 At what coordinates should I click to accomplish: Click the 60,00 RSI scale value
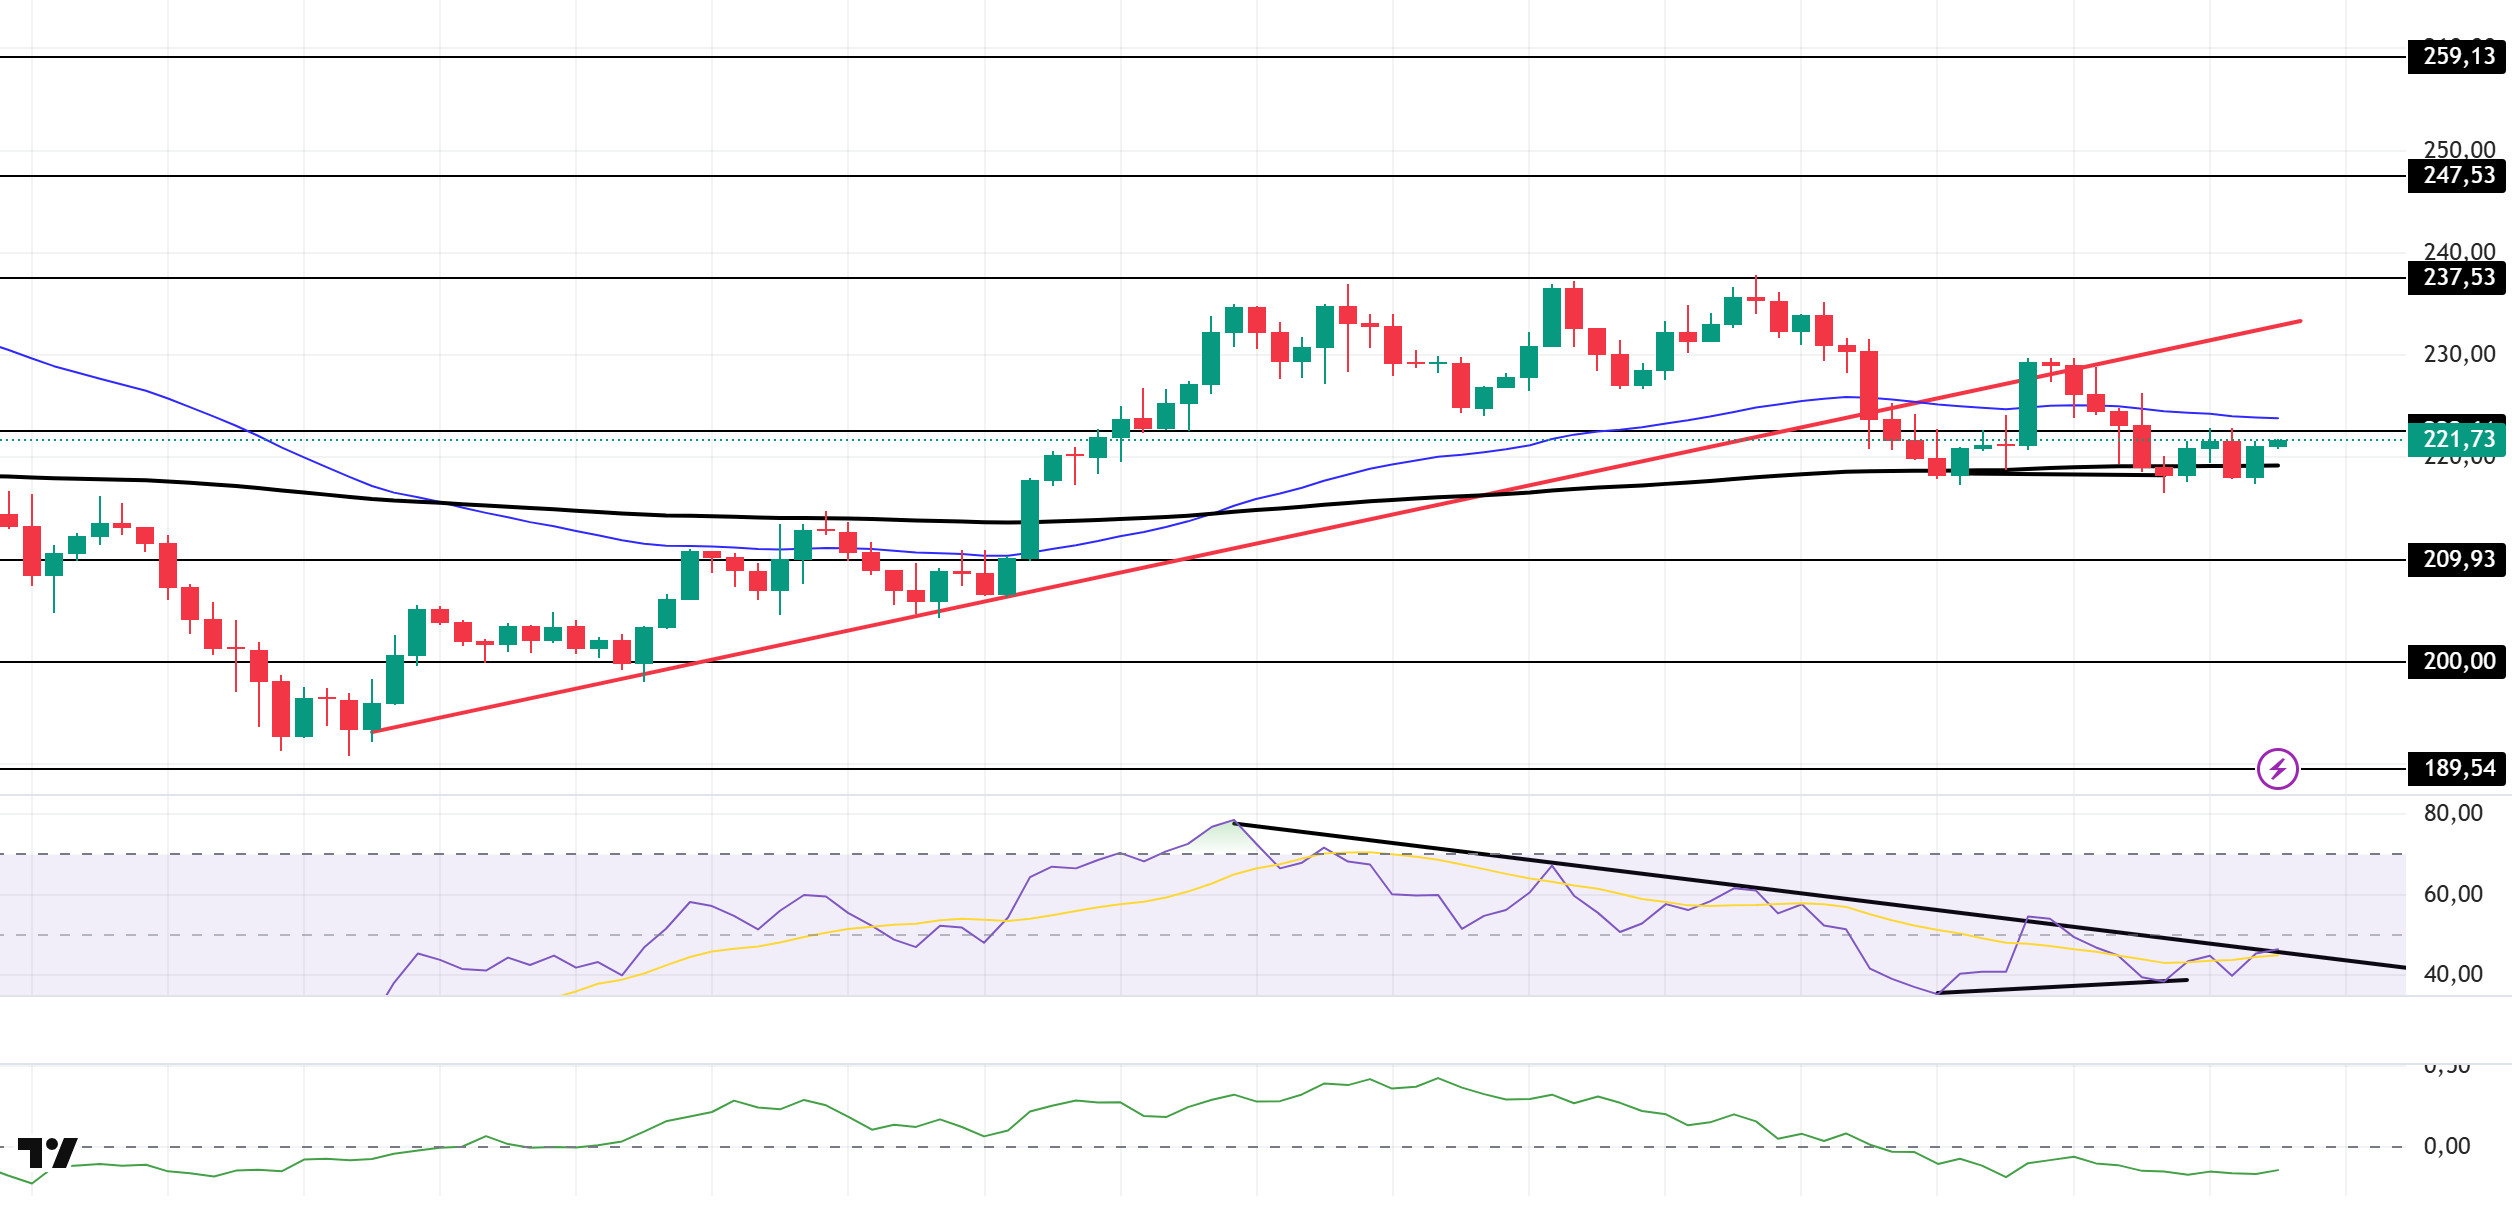(2452, 894)
